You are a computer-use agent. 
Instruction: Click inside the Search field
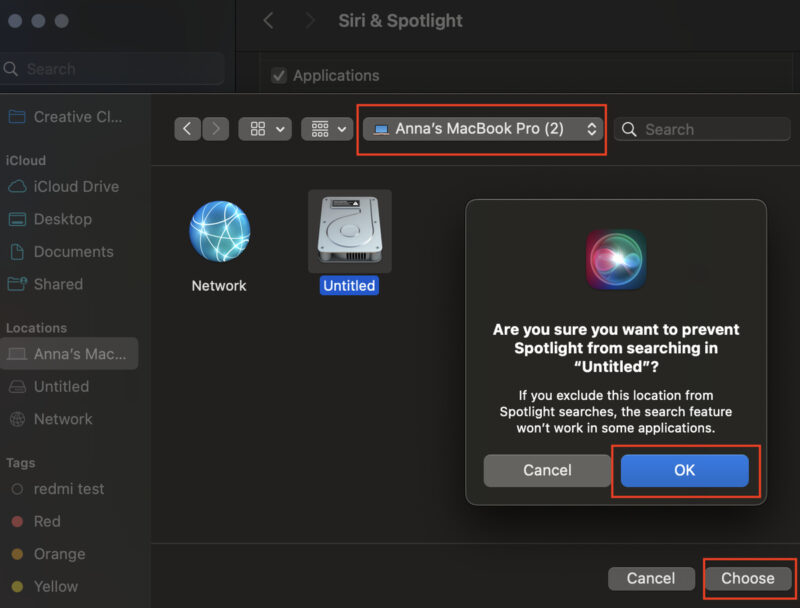point(700,129)
